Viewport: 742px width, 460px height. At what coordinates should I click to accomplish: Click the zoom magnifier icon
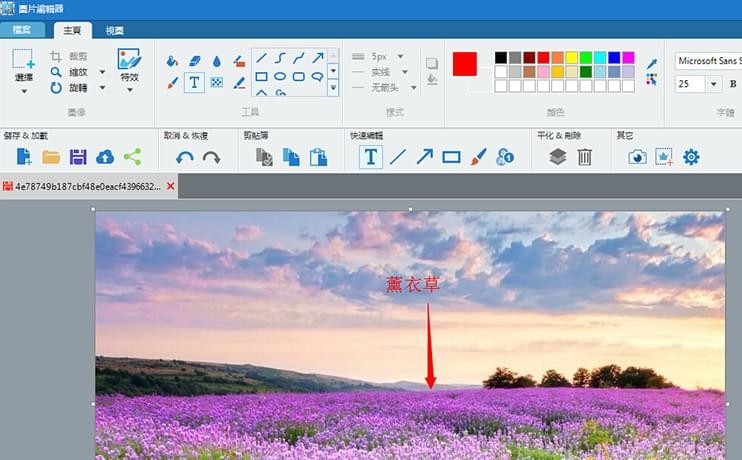[56, 72]
